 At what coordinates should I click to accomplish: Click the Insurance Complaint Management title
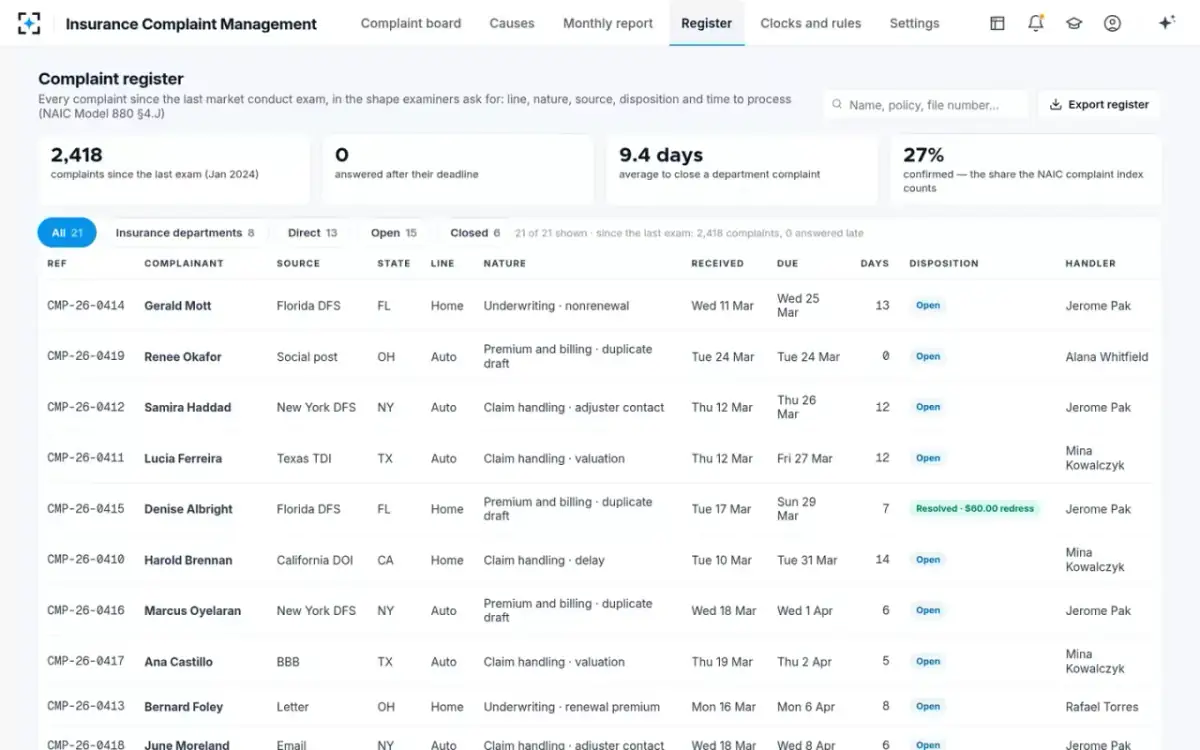click(191, 24)
